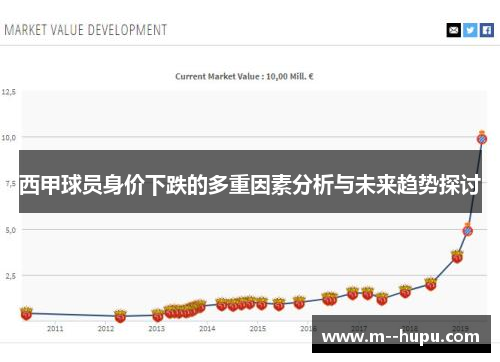Share the chart via Facebook icon

487,30
